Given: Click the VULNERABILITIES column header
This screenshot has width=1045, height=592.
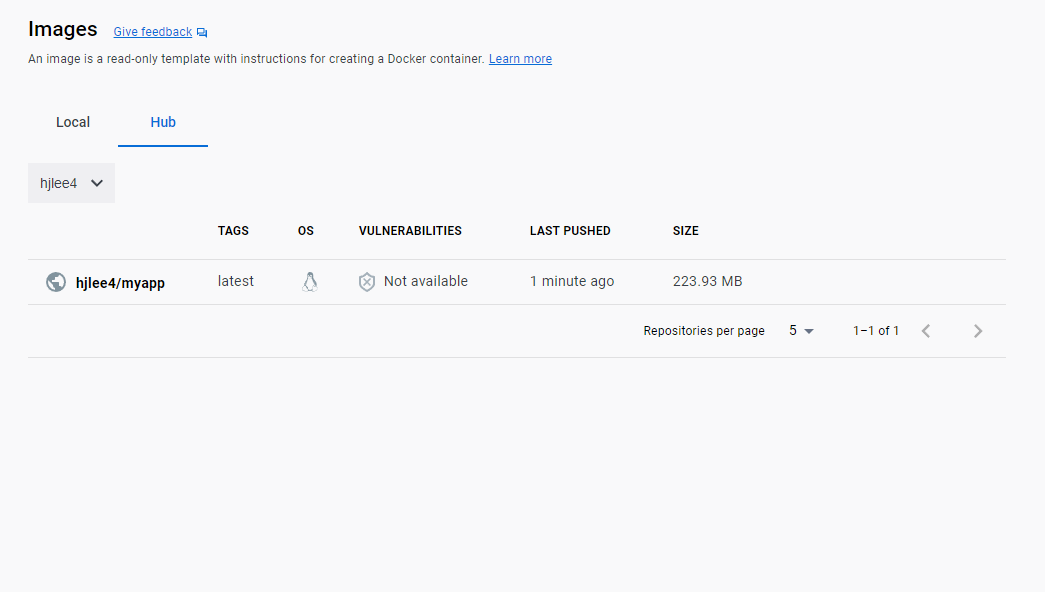Looking at the screenshot, I should [410, 231].
